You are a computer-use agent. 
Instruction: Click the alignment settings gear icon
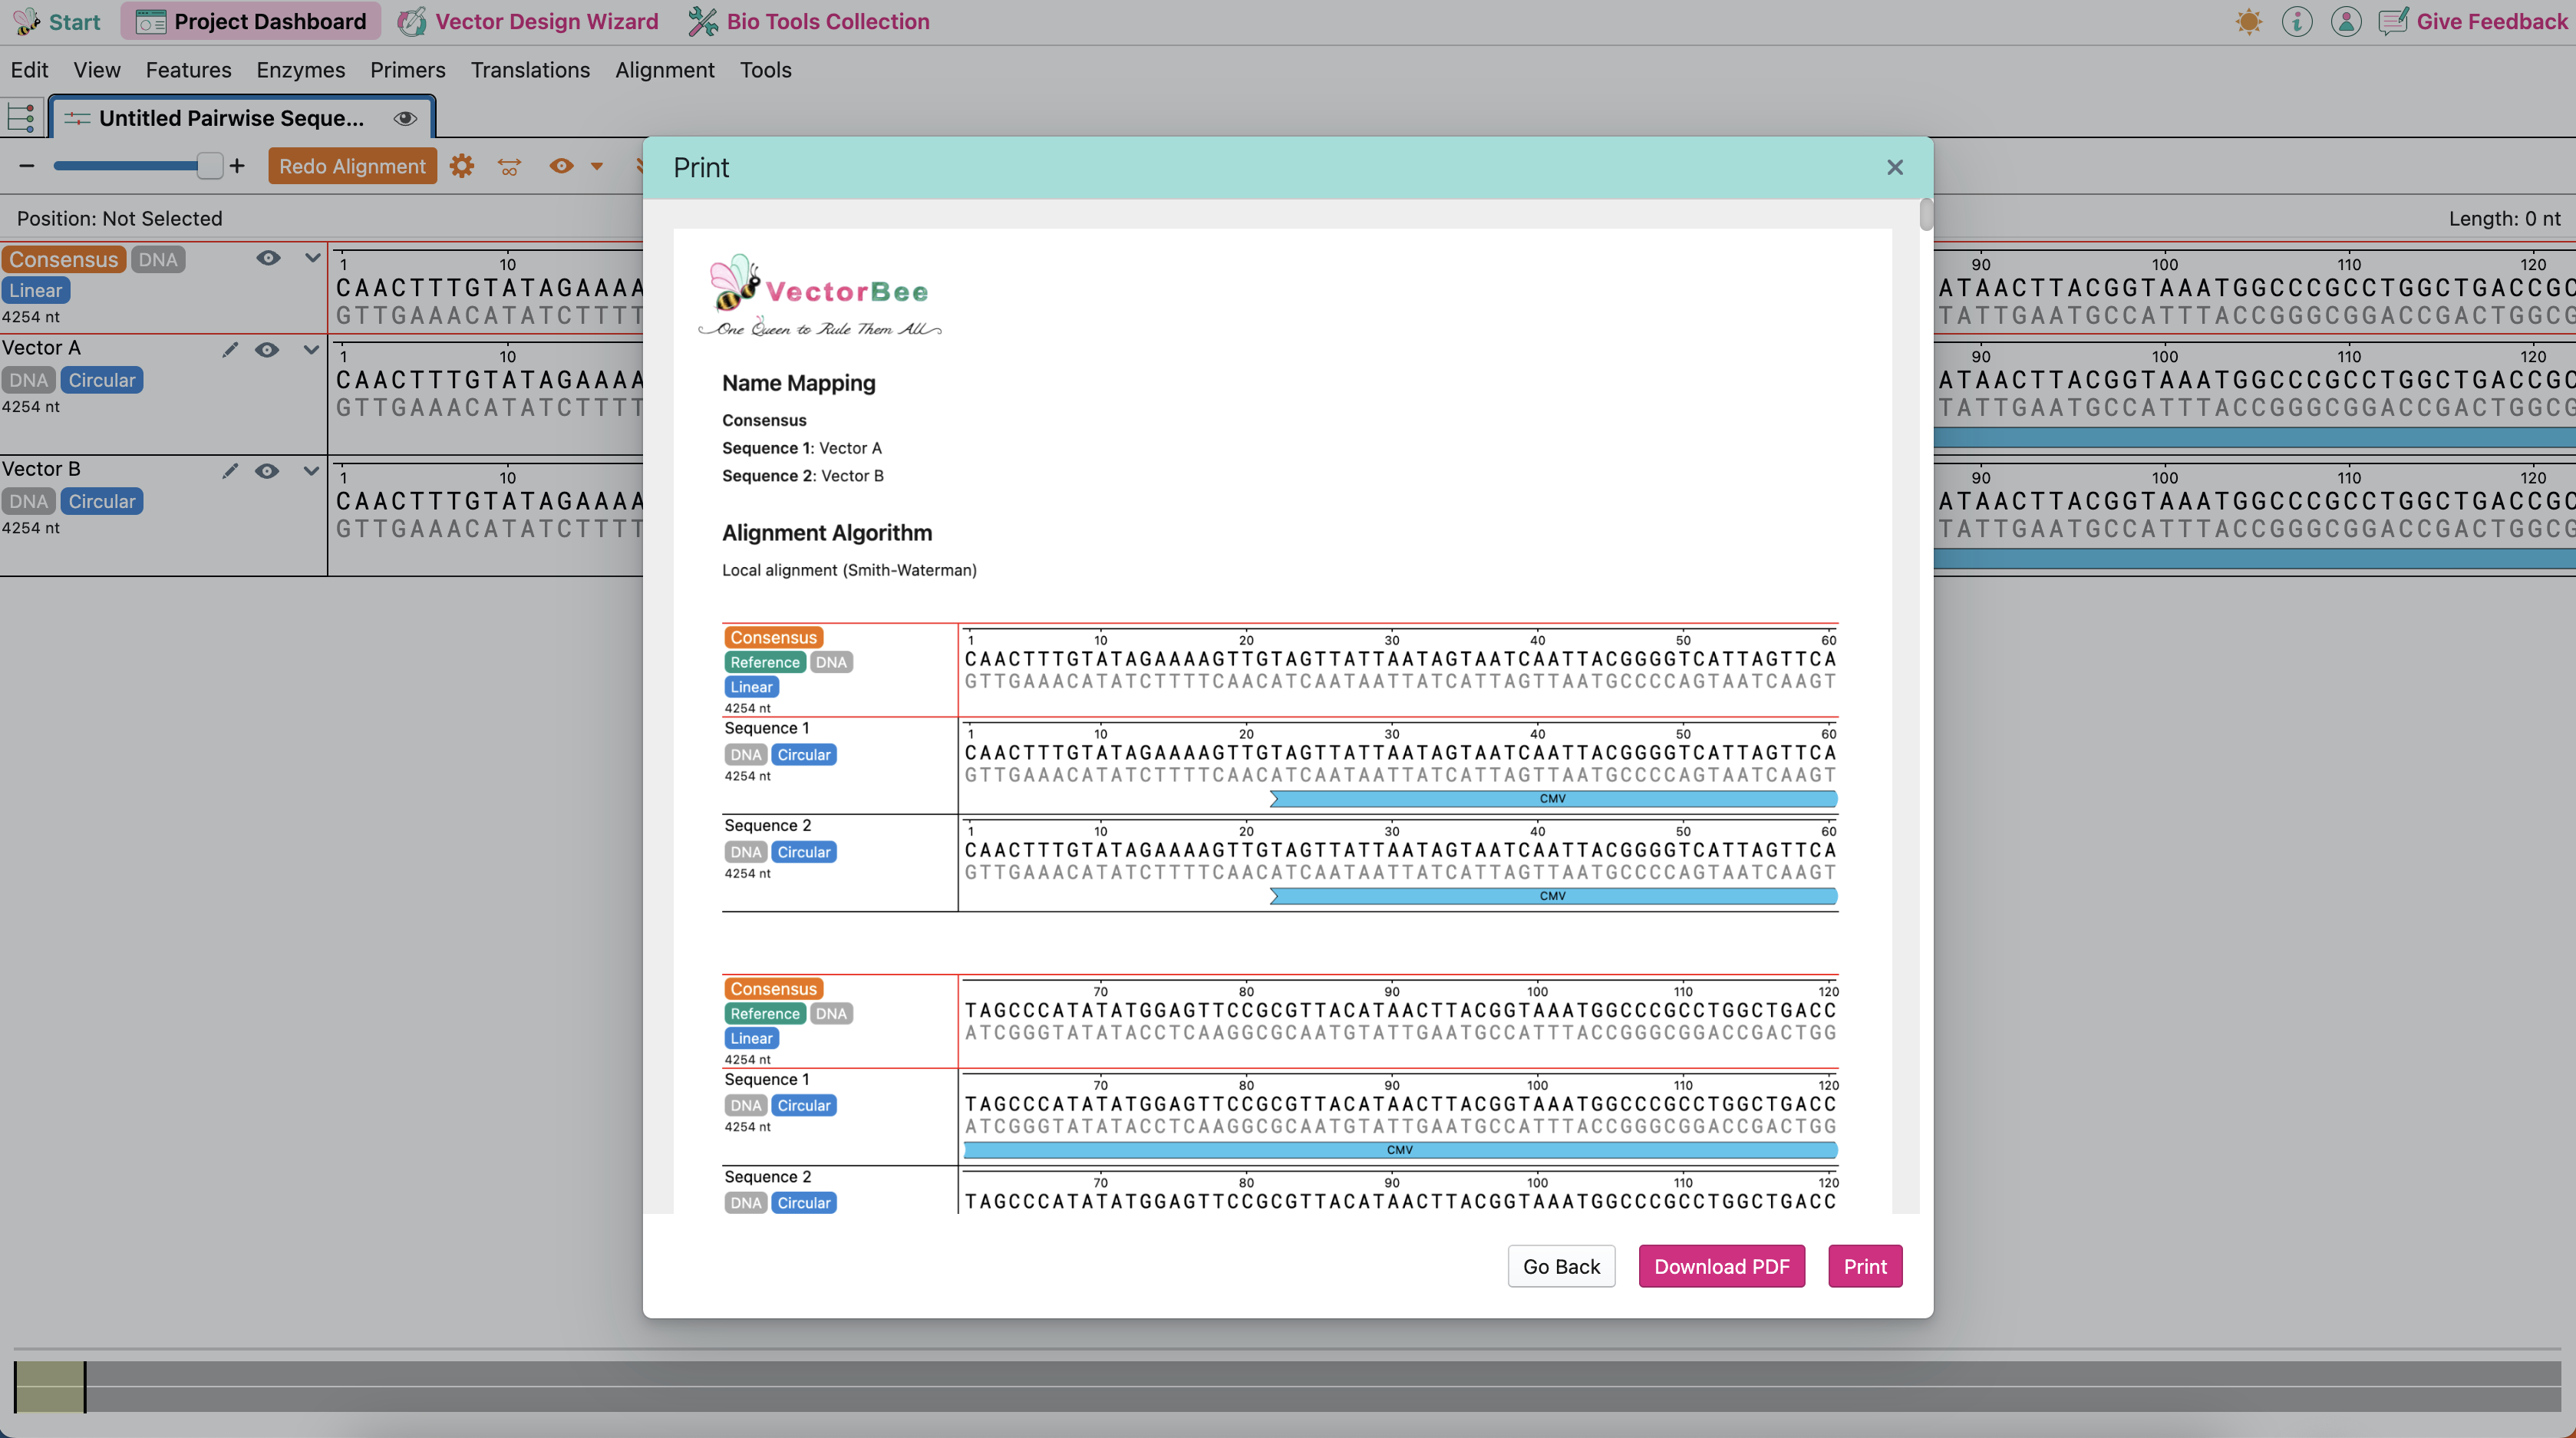point(461,166)
